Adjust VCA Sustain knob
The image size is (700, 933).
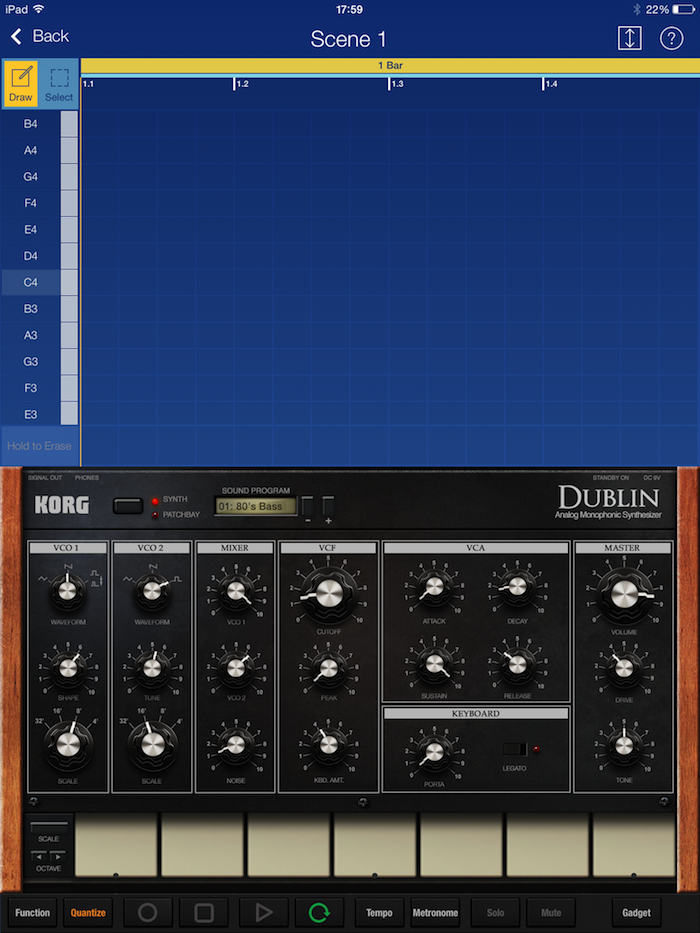[434, 663]
